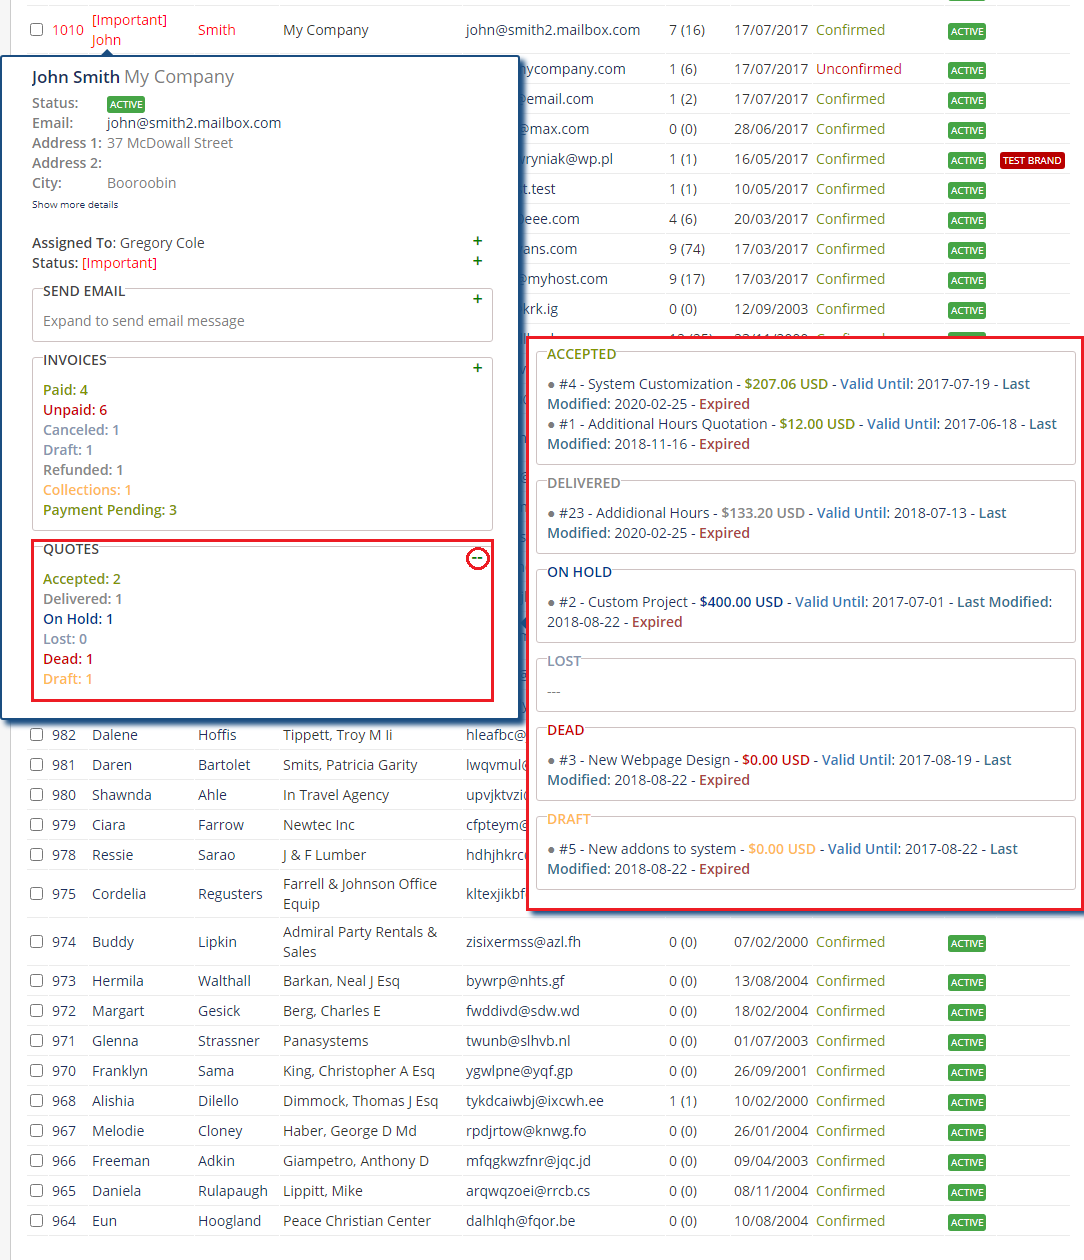Viewport: 1084px width, 1260px height.
Task: Click the Unconfirmed status text
Action: [859, 69]
